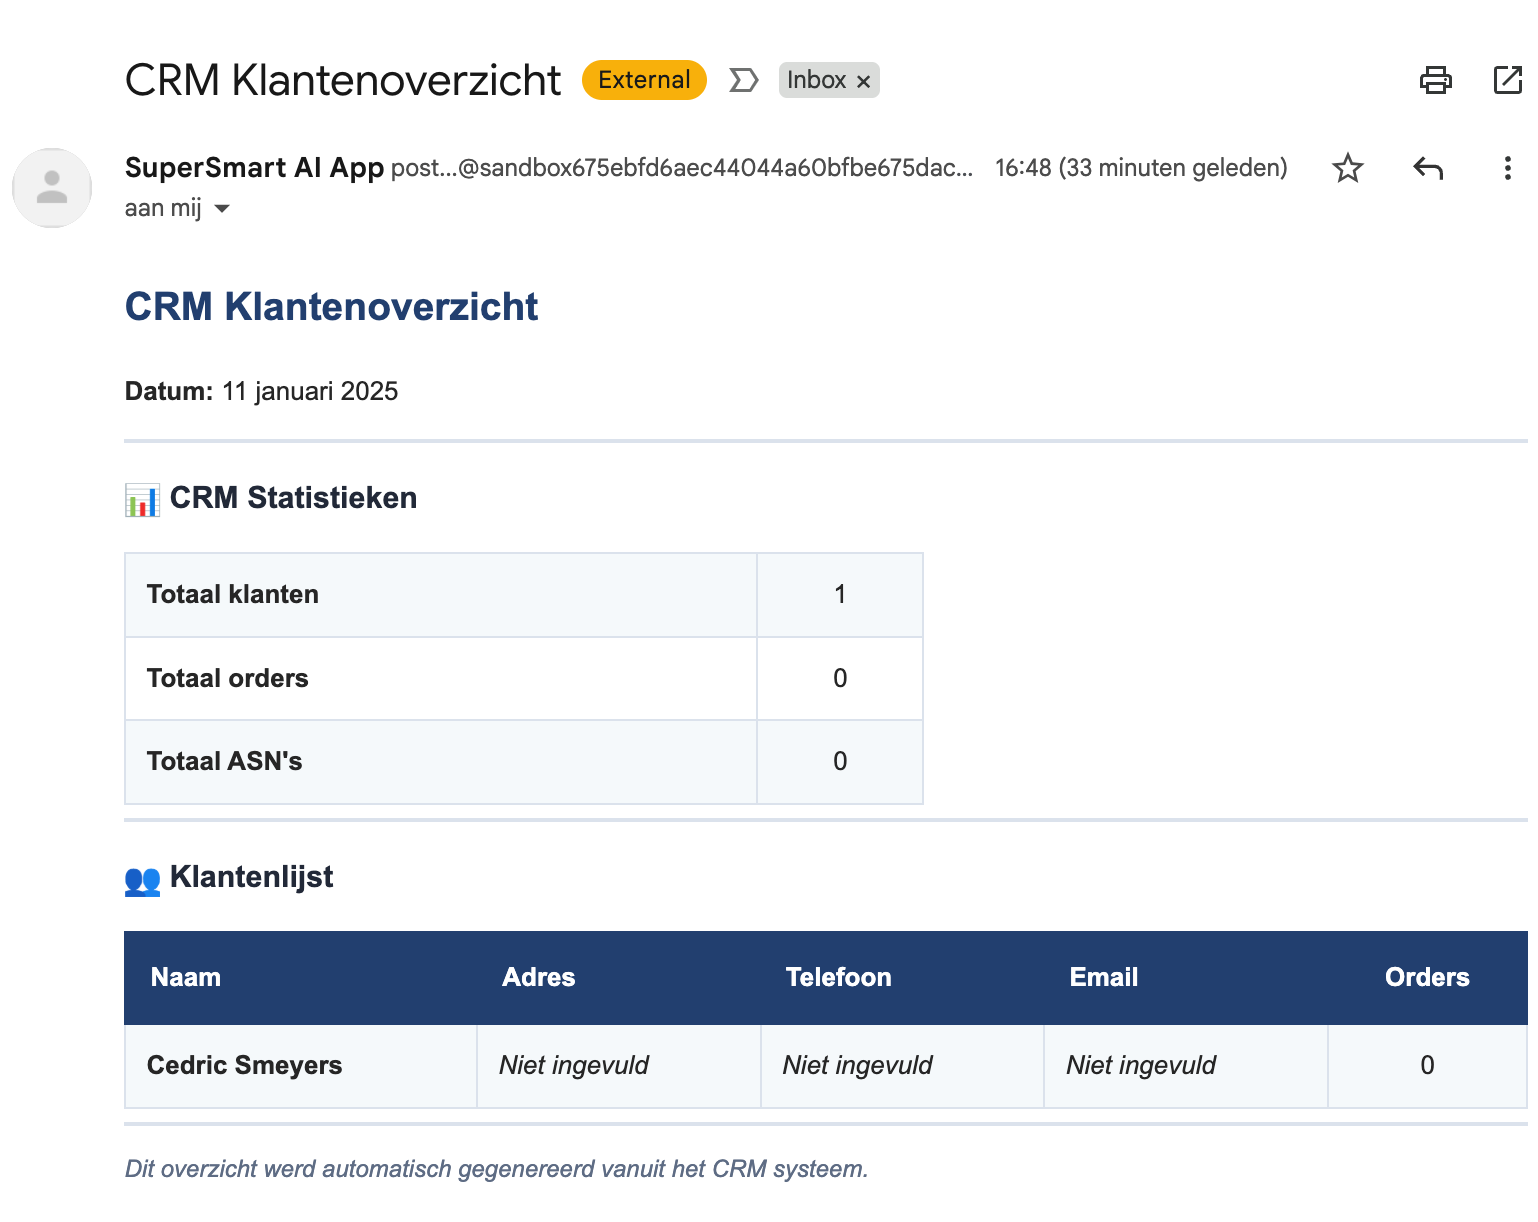Click the print email icon
Image resolution: width=1538 pixels, height=1222 pixels.
point(1436,80)
